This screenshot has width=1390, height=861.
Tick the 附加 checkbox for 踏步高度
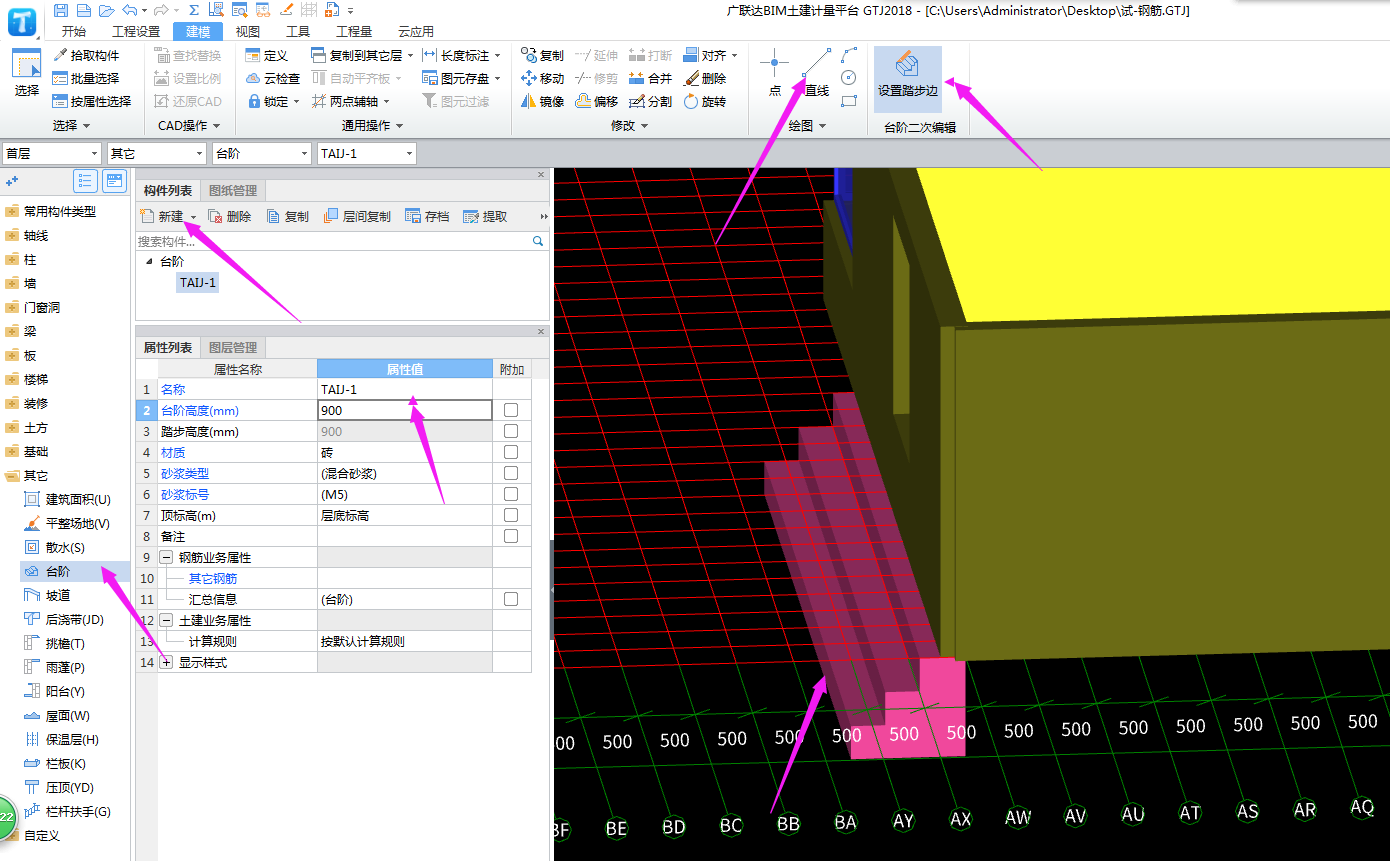click(511, 431)
